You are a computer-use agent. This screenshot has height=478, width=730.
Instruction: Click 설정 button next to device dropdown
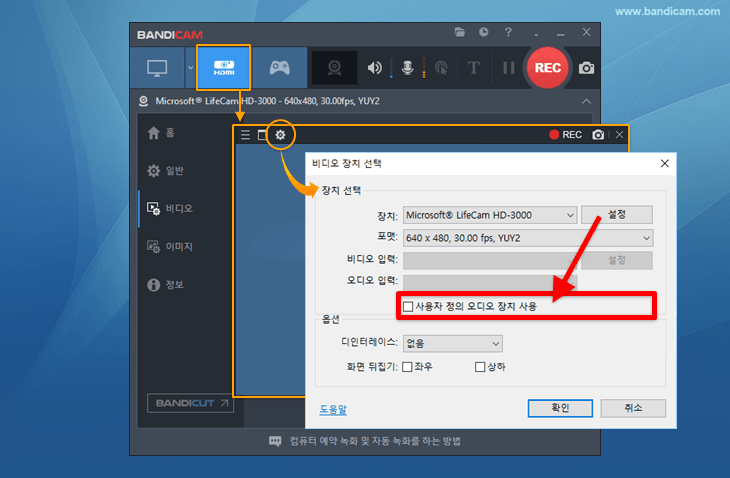tap(616, 215)
